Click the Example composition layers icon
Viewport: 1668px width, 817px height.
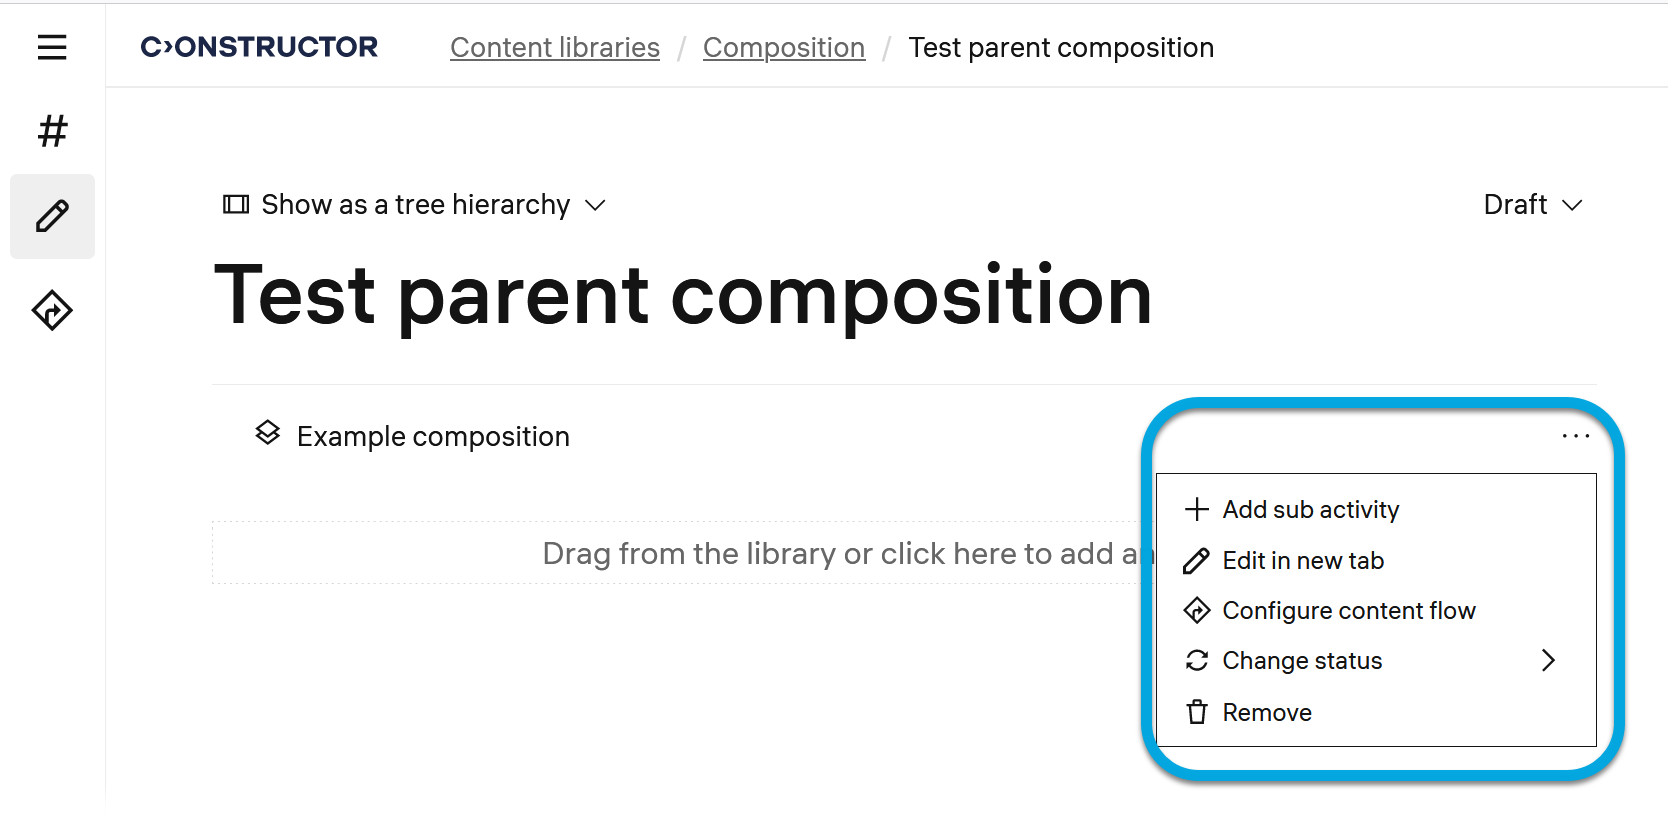point(267,433)
